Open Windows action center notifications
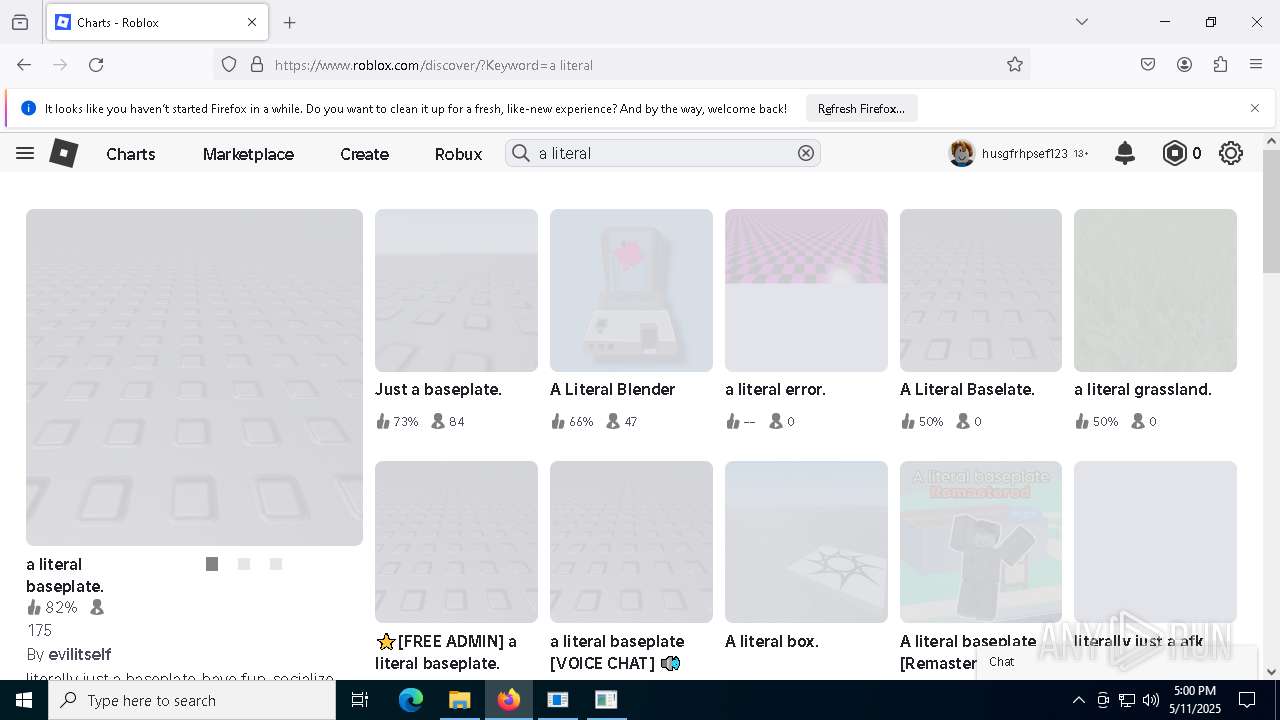Image resolution: width=1280 pixels, height=720 pixels. point(1247,700)
